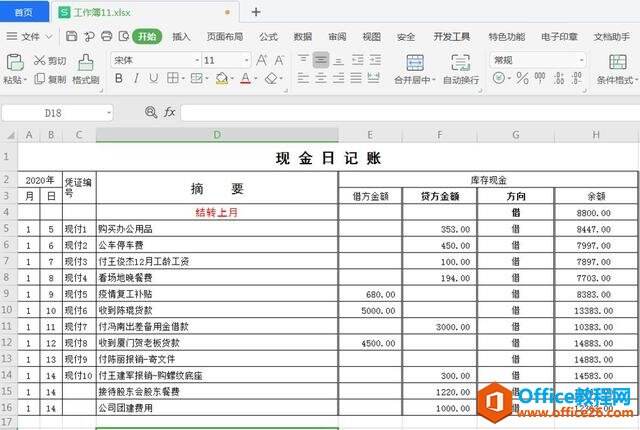Click the 文件 (File) menu button
This screenshot has width=640, height=430.
point(30,37)
